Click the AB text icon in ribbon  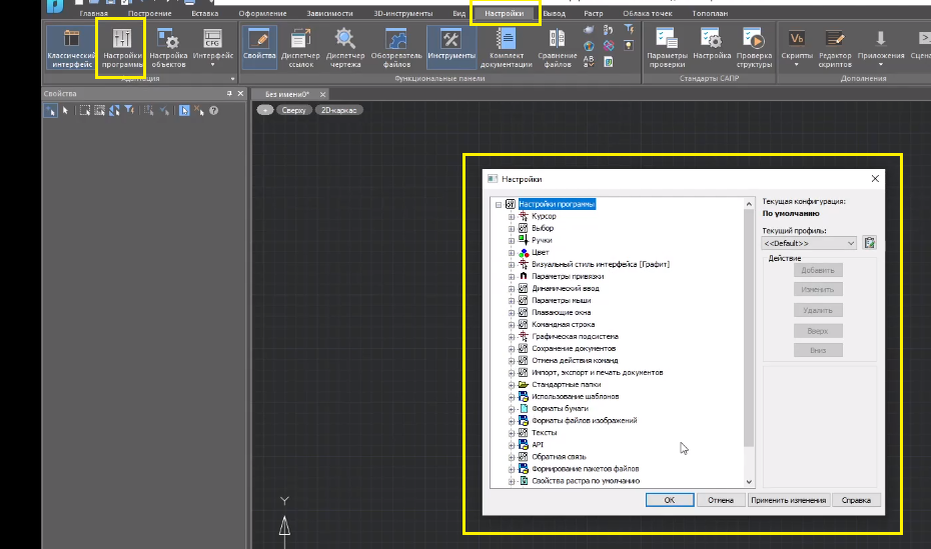point(588,61)
